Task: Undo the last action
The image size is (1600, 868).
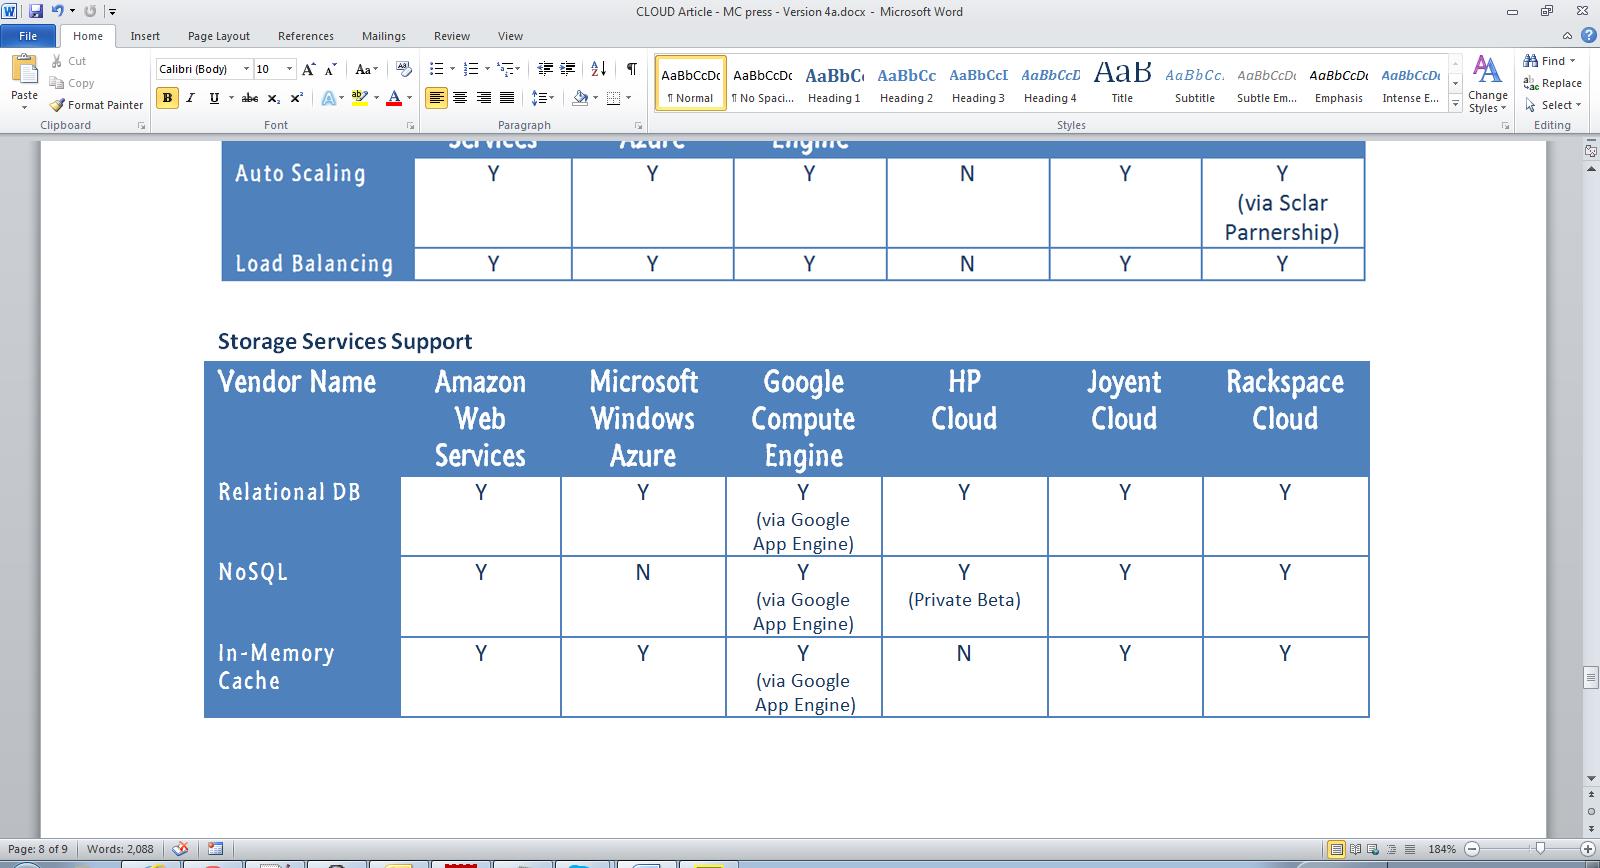Action: click(x=58, y=11)
